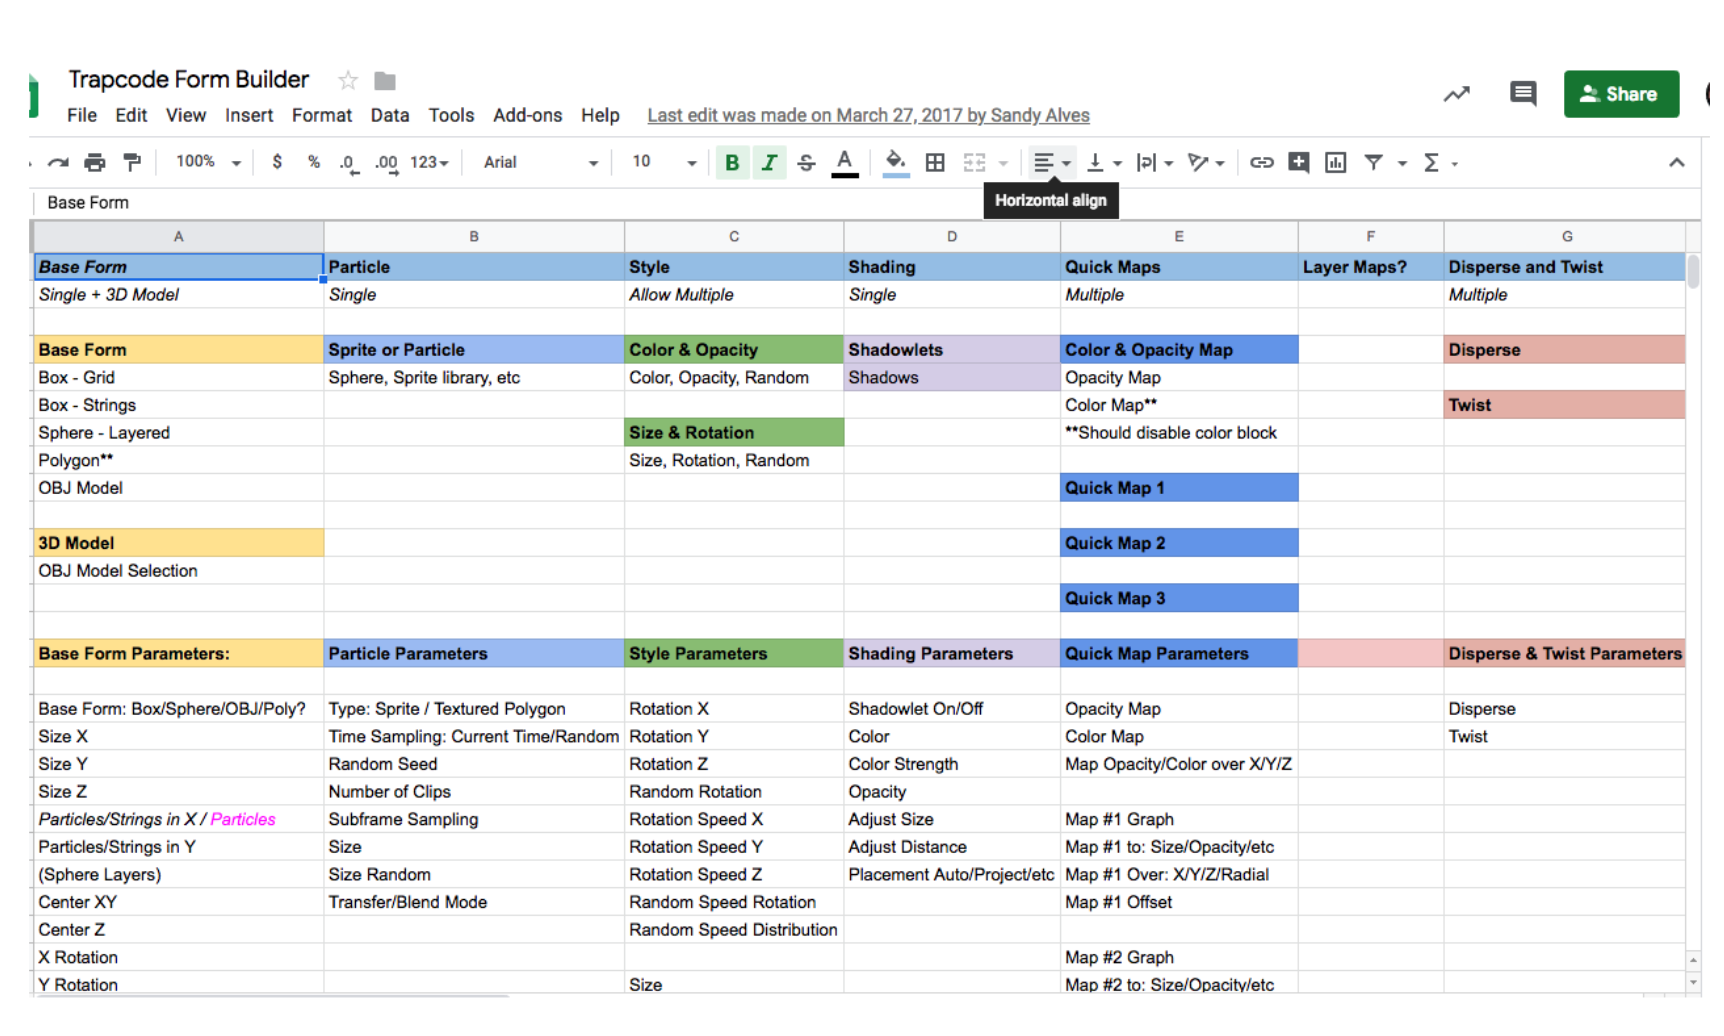This screenshot has width=1724, height=1036.
Task: Open the Format menu
Action: [x=322, y=116]
